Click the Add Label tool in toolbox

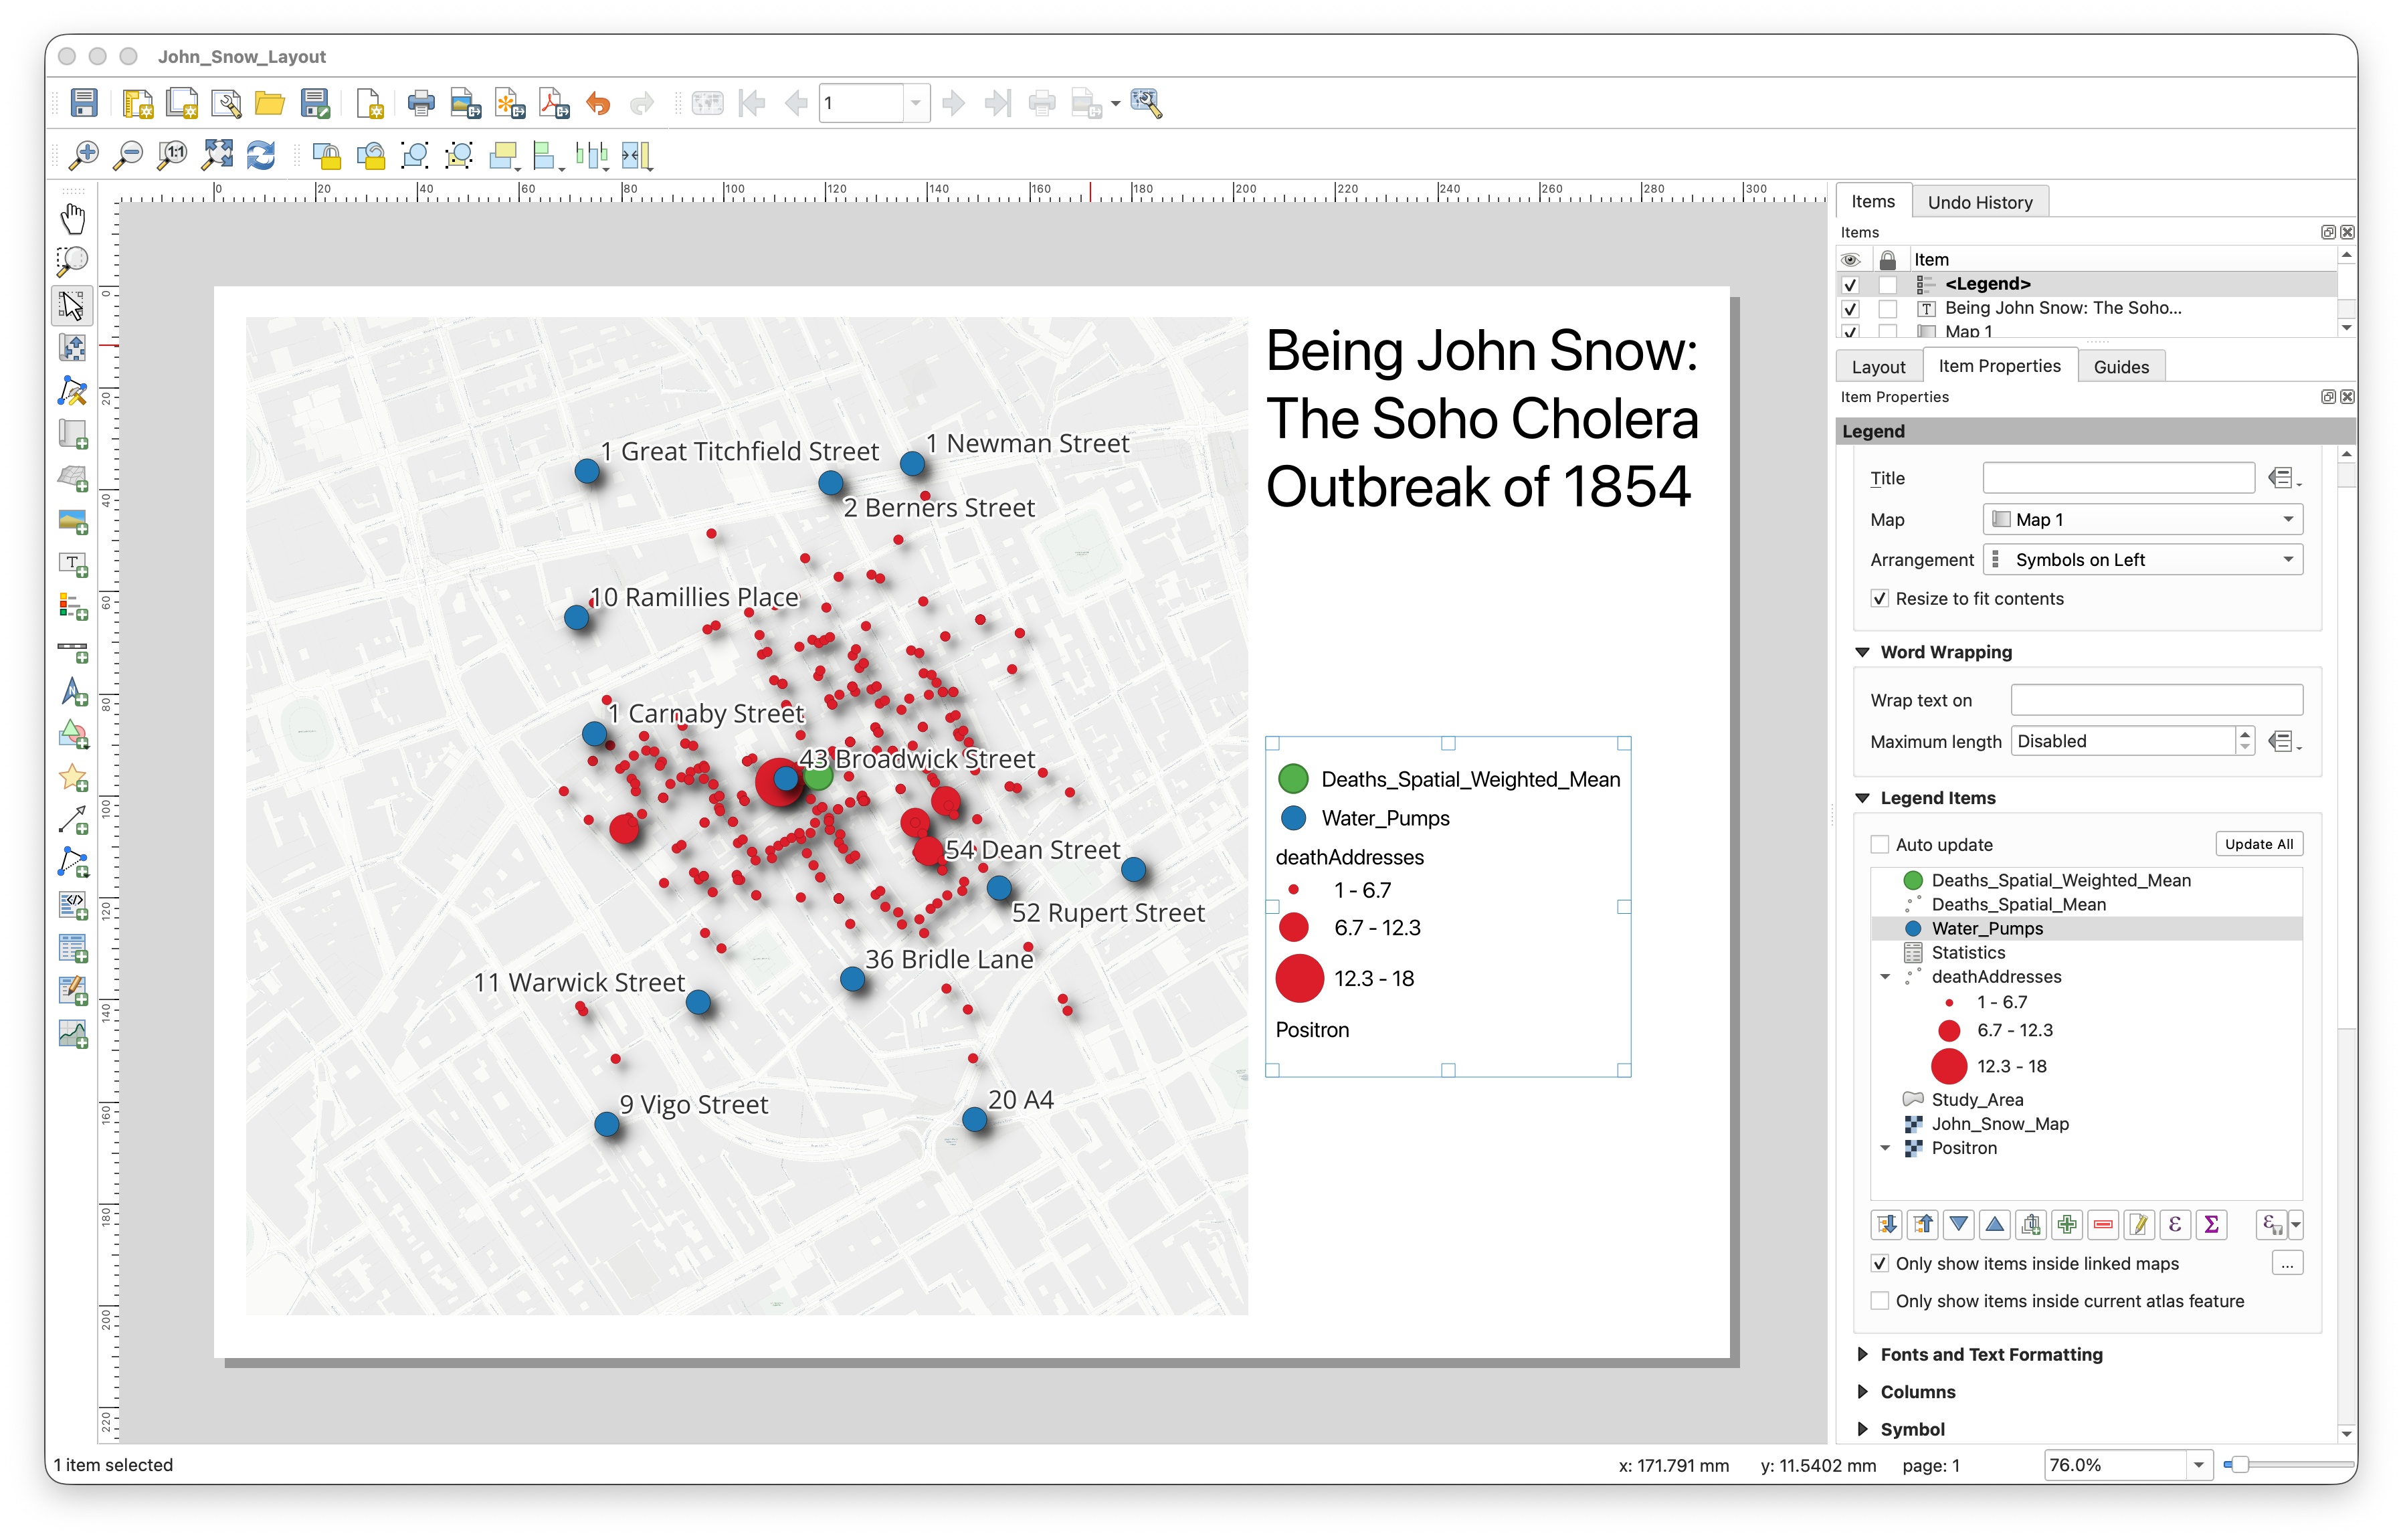click(x=72, y=564)
